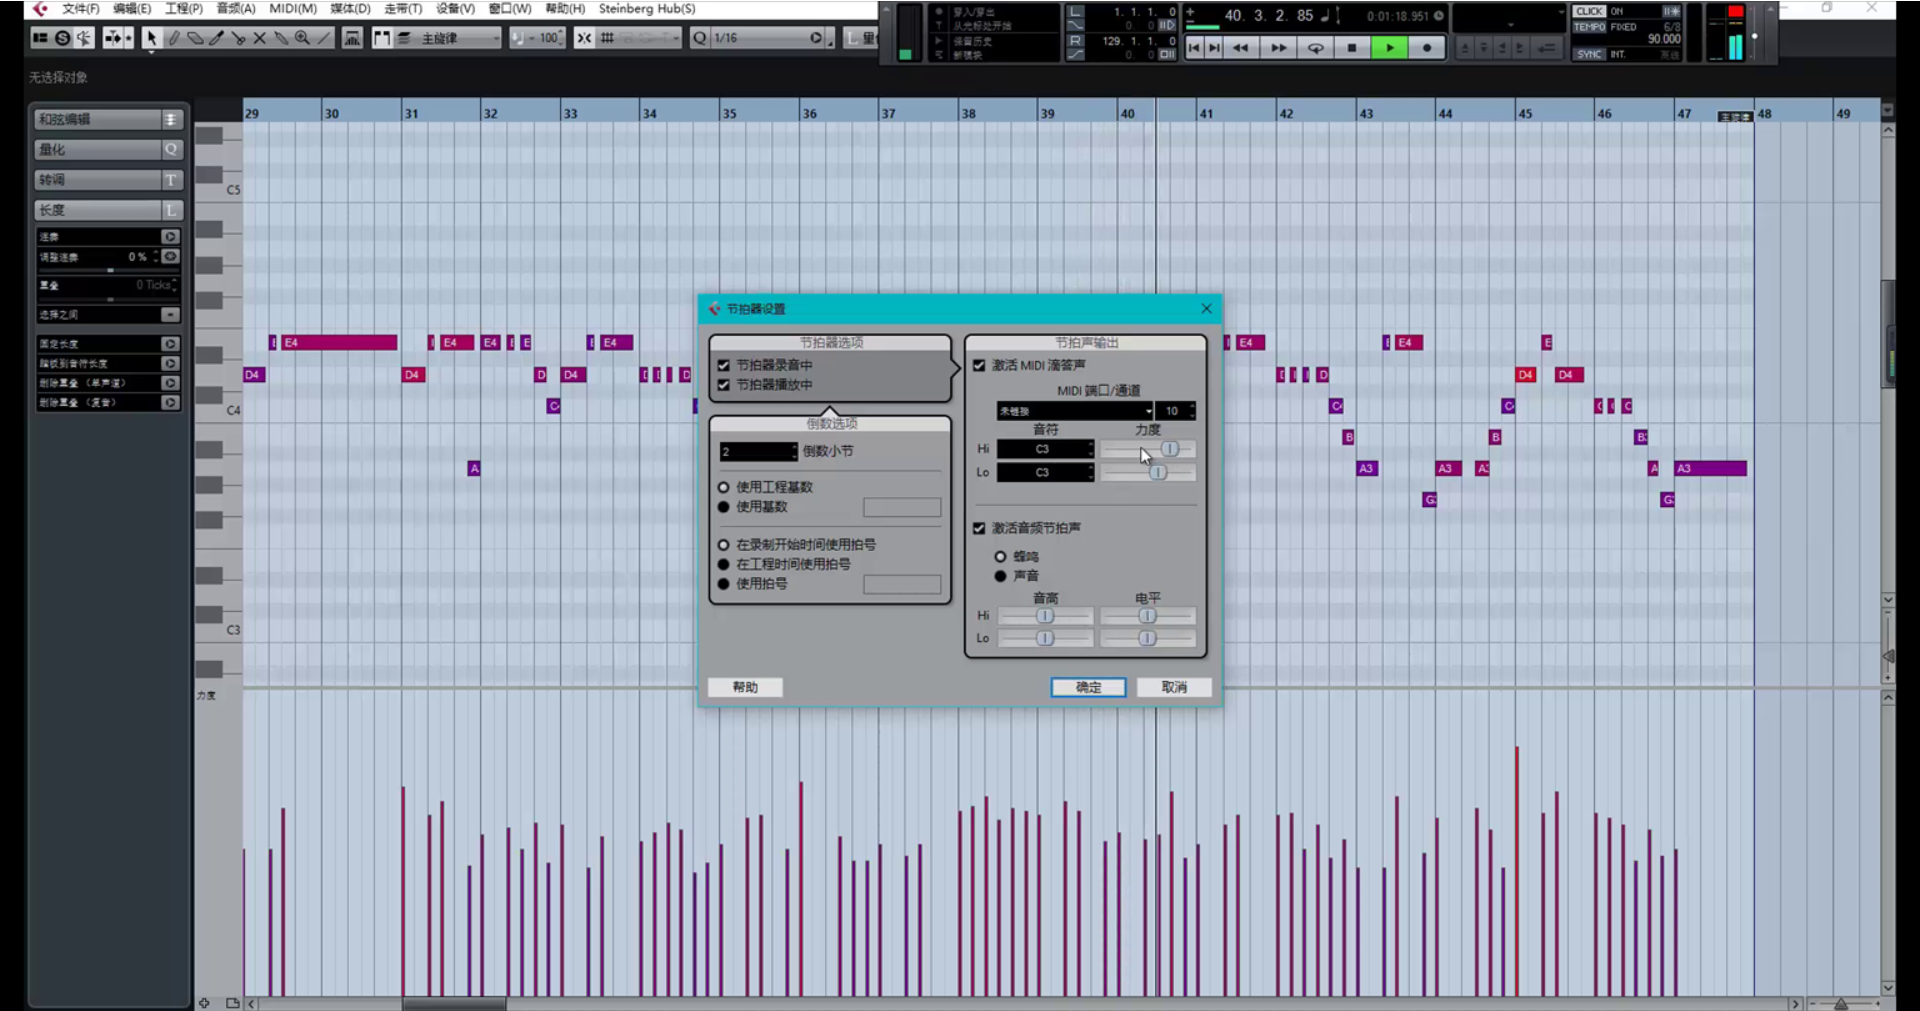Click the green Play button
1920x1011 pixels.
[1389, 47]
